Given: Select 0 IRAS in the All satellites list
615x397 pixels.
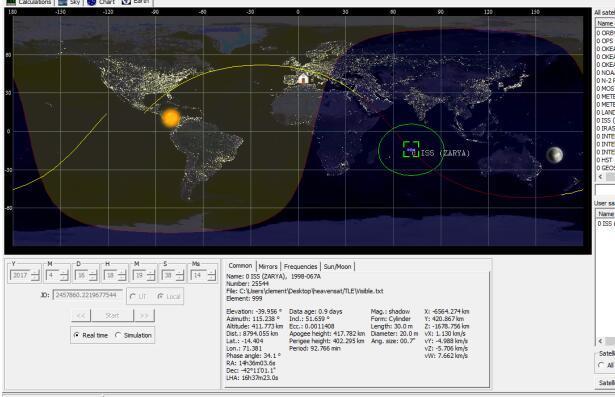Looking at the screenshot, I should [x=605, y=128].
